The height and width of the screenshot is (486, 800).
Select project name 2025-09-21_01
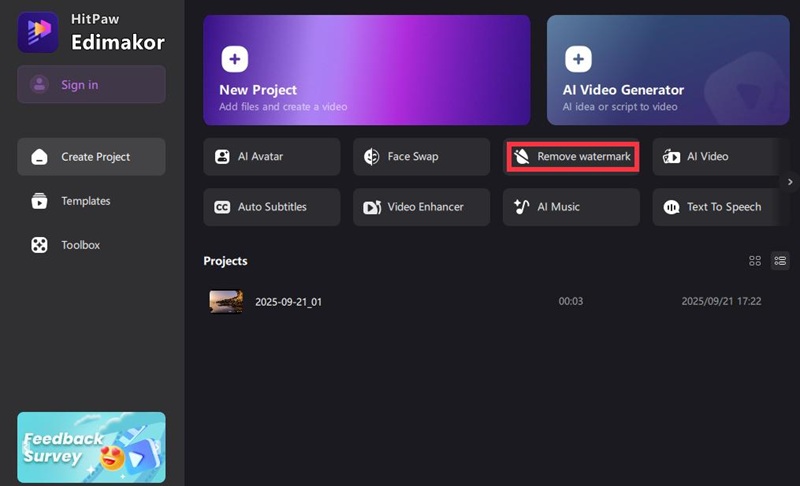[288, 302]
